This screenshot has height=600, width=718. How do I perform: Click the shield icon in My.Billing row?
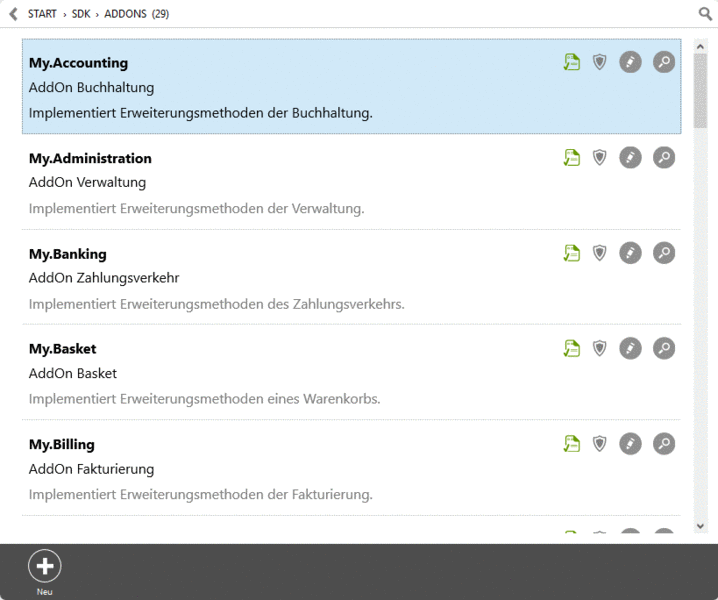coord(599,444)
